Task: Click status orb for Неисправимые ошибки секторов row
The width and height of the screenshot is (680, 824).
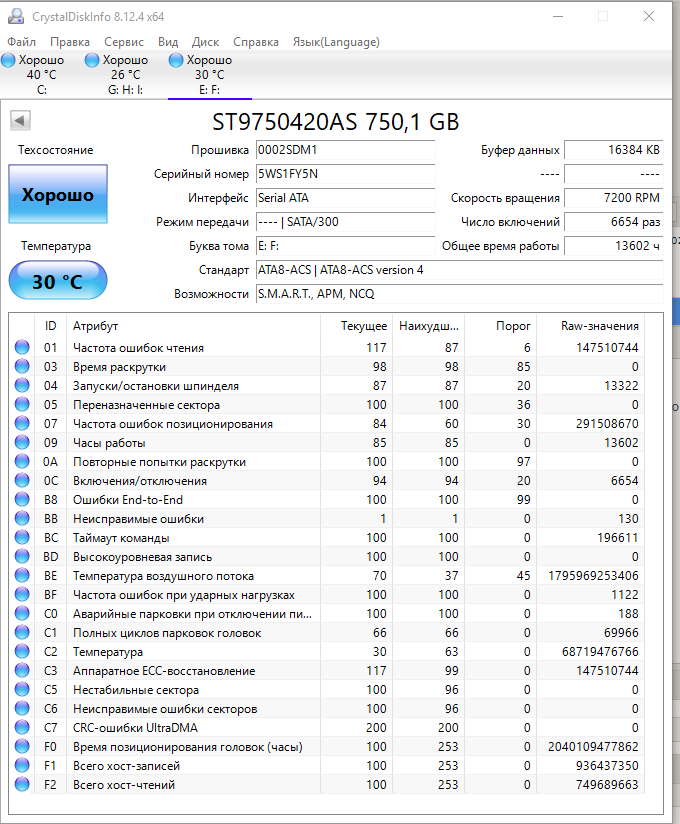Action: pos(22,708)
